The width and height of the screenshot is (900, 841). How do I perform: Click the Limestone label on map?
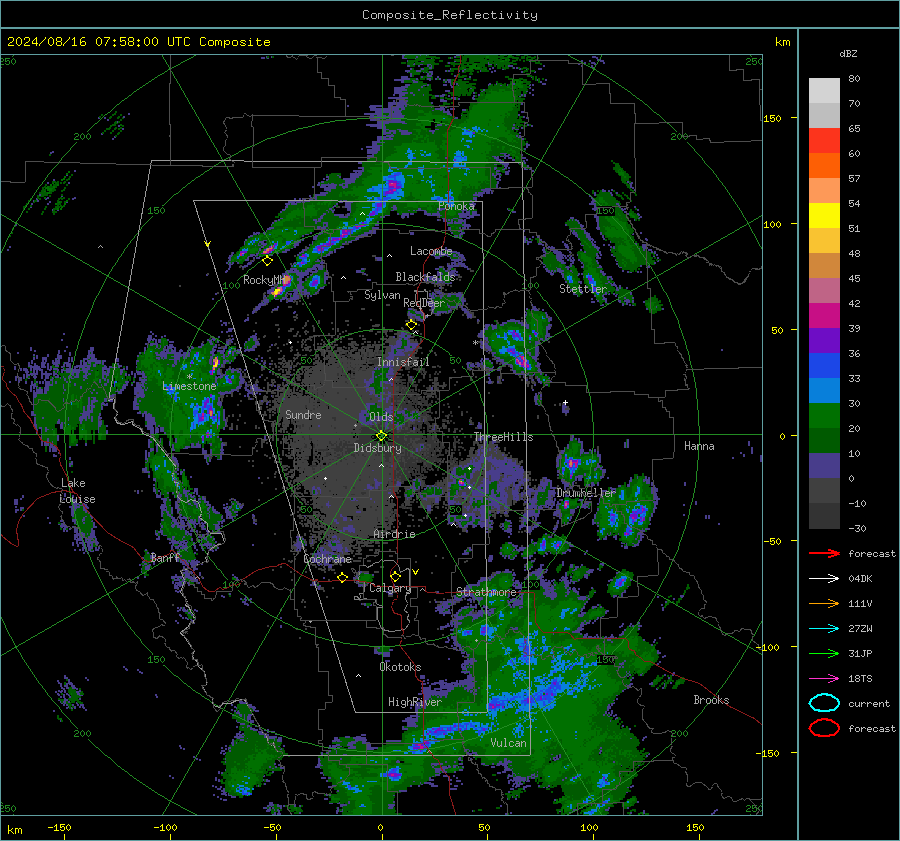pyautogui.click(x=189, y=386)
